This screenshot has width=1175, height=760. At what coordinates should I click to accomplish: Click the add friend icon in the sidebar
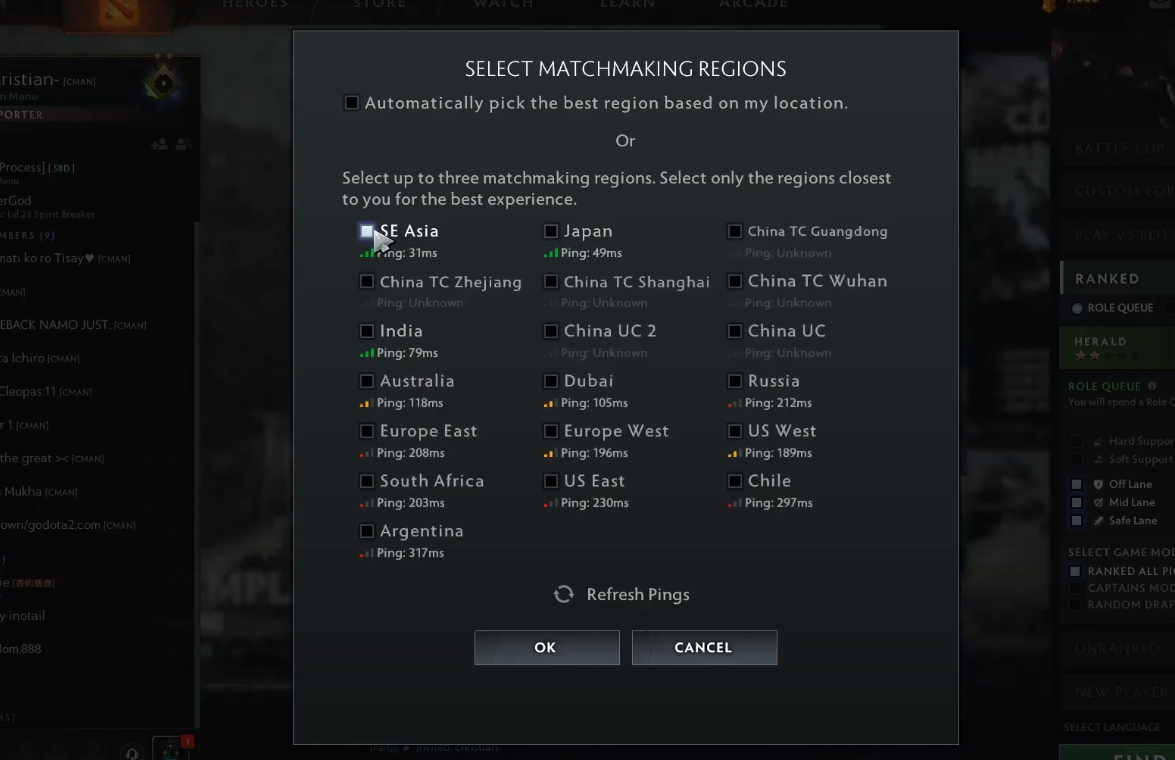(x=160, y=144)
